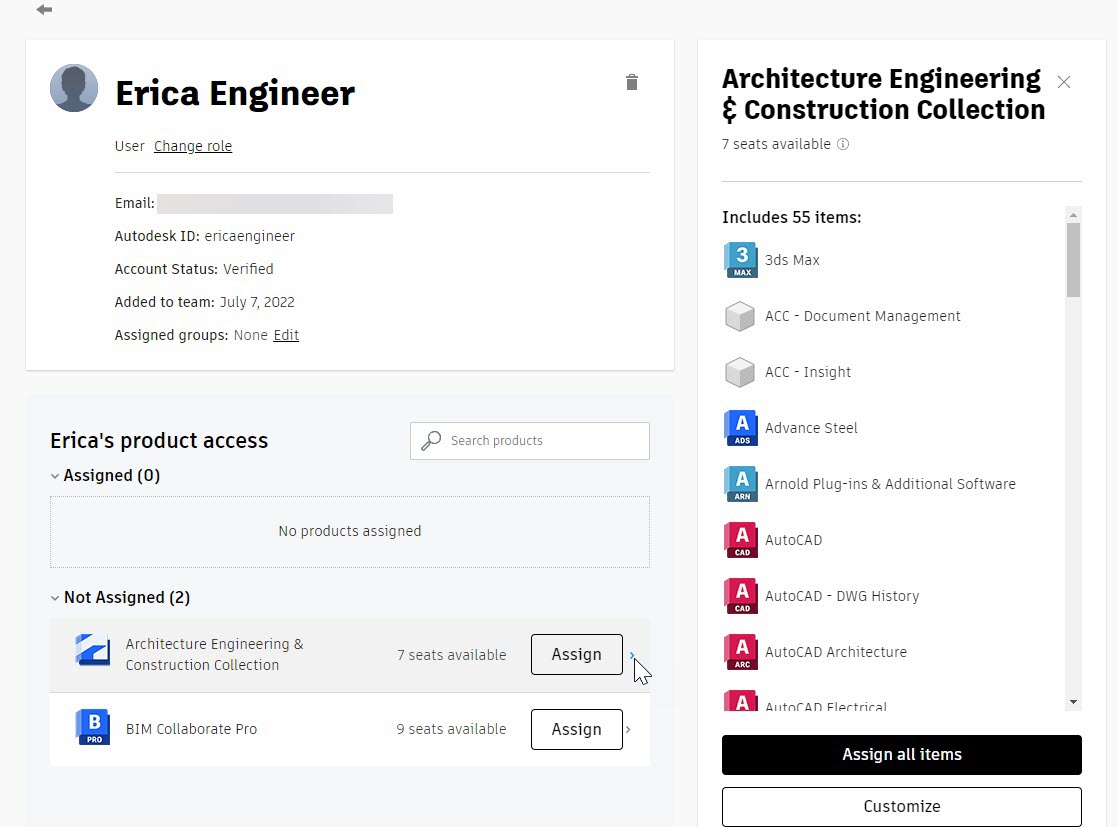Click the ACC - Document Management cube icon
The height and width of the screenshot is (827, 1118).
[740, 316]
